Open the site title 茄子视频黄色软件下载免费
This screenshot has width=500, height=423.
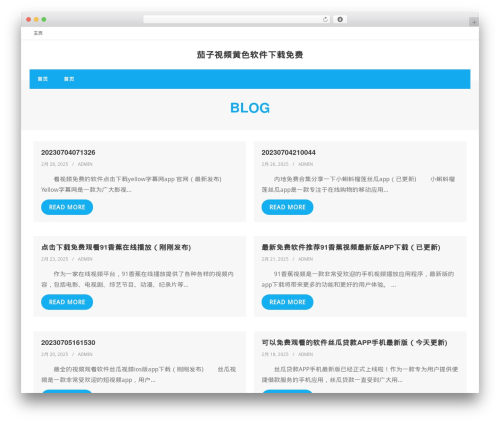pyautogui.click(x=250, y=55)
